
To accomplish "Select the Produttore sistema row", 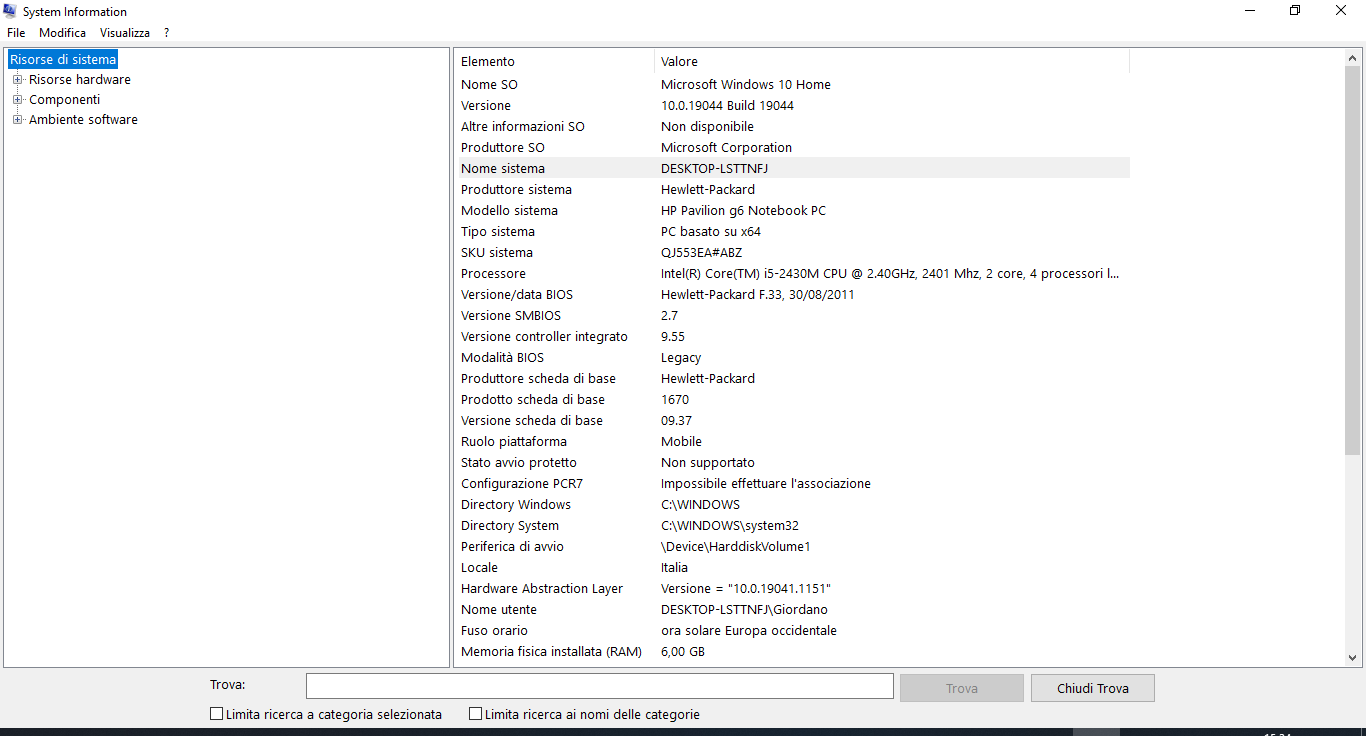I will (793, 190).
